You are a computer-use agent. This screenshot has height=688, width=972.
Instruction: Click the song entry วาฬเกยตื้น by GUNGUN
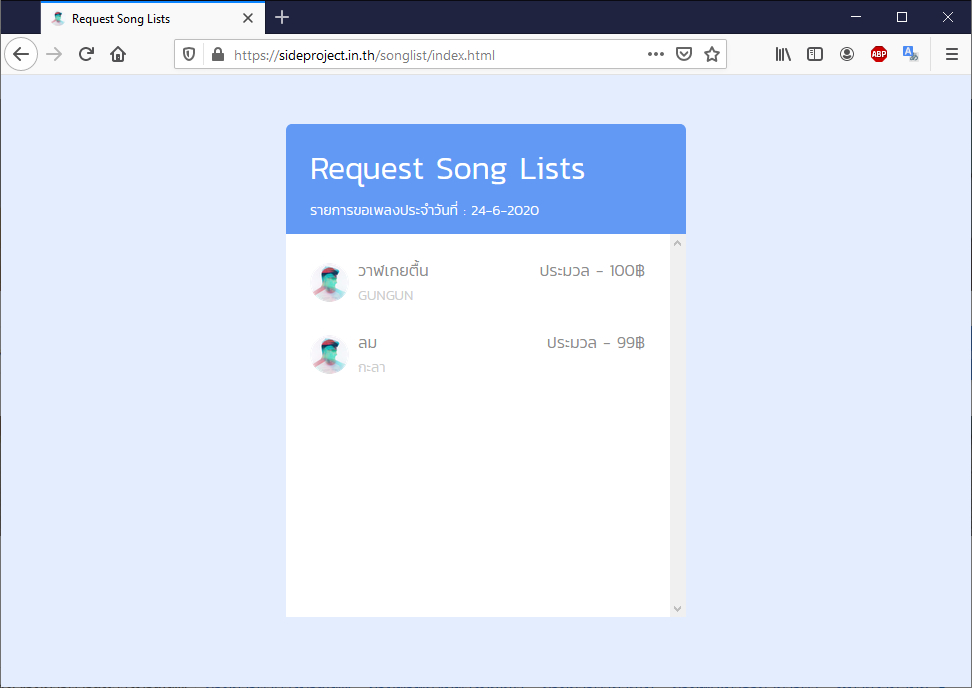click(480, 282)
